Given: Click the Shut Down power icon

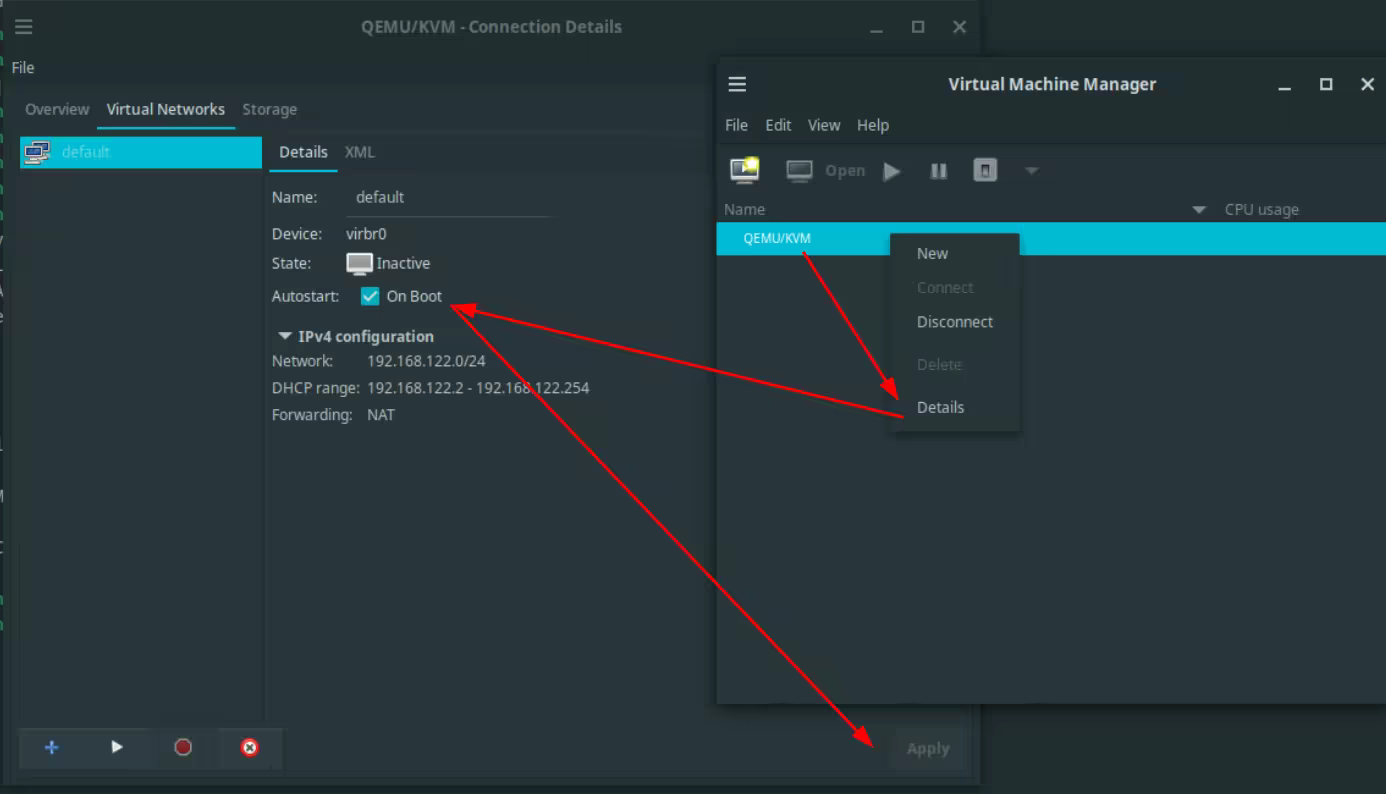Looking at the screenshot, I should (985, 171).
